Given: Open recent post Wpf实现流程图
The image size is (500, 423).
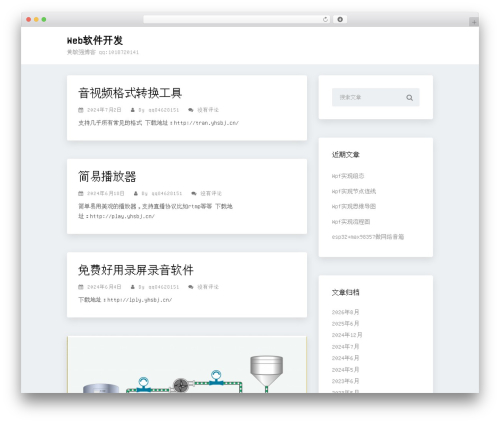Looking at the screenshot, I should [x=351, y=222].
